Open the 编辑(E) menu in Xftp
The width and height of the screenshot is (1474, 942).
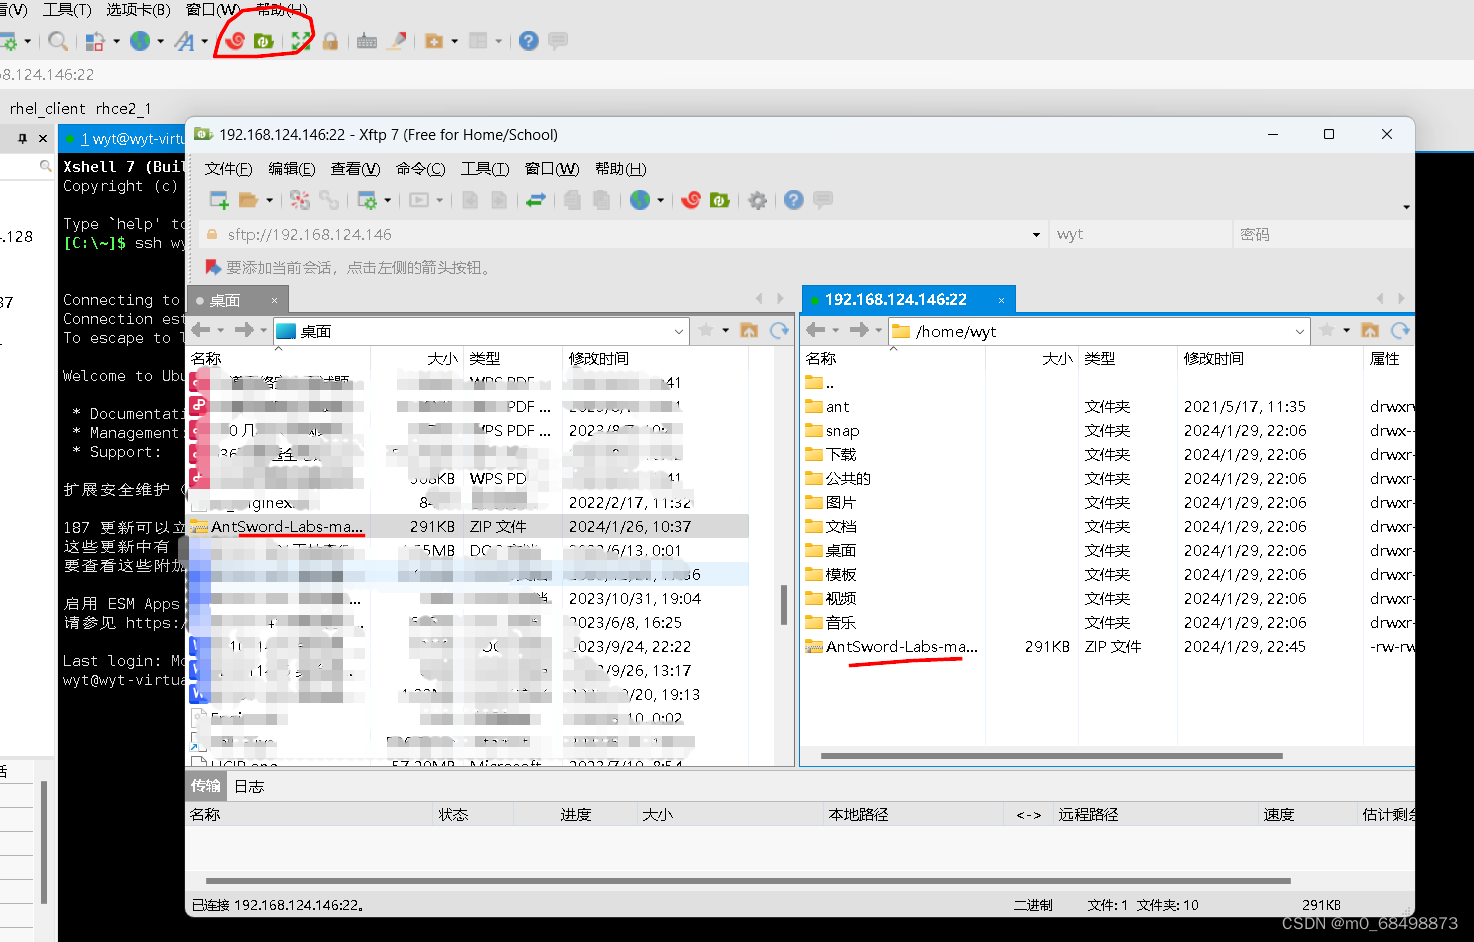click(x=291, y=169)
